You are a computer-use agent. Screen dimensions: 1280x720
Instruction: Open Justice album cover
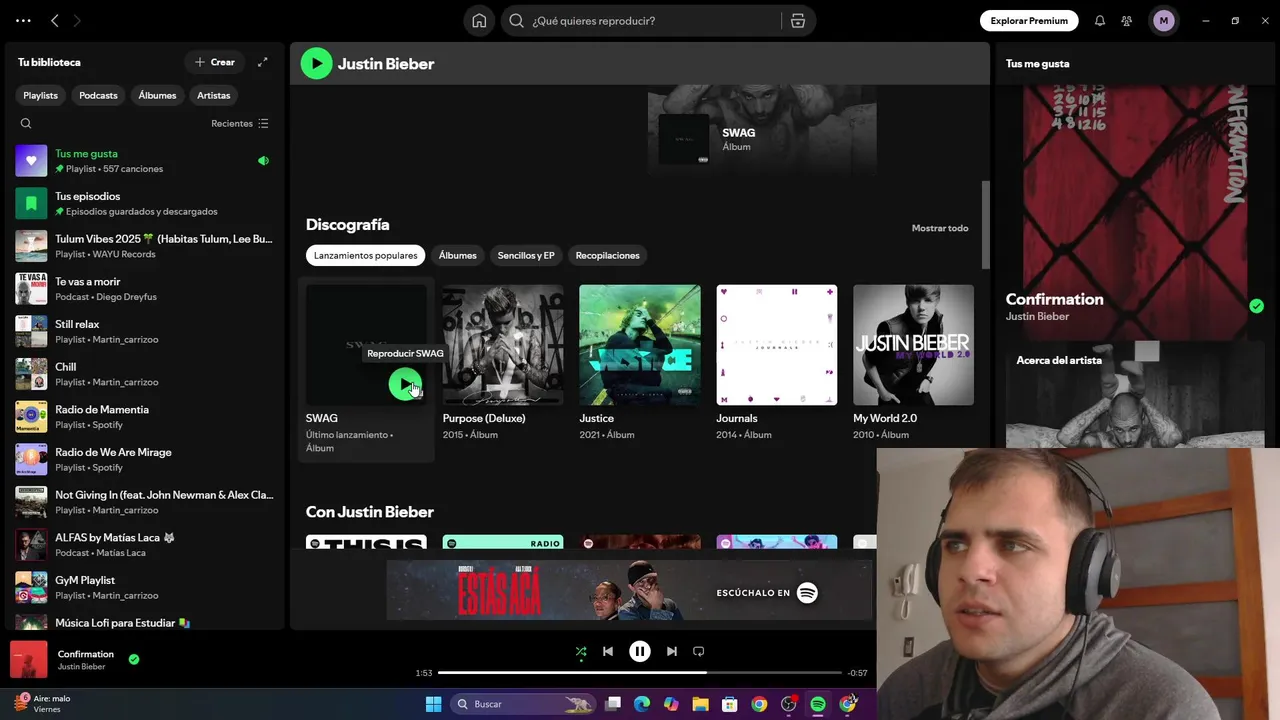pos(640,345)
